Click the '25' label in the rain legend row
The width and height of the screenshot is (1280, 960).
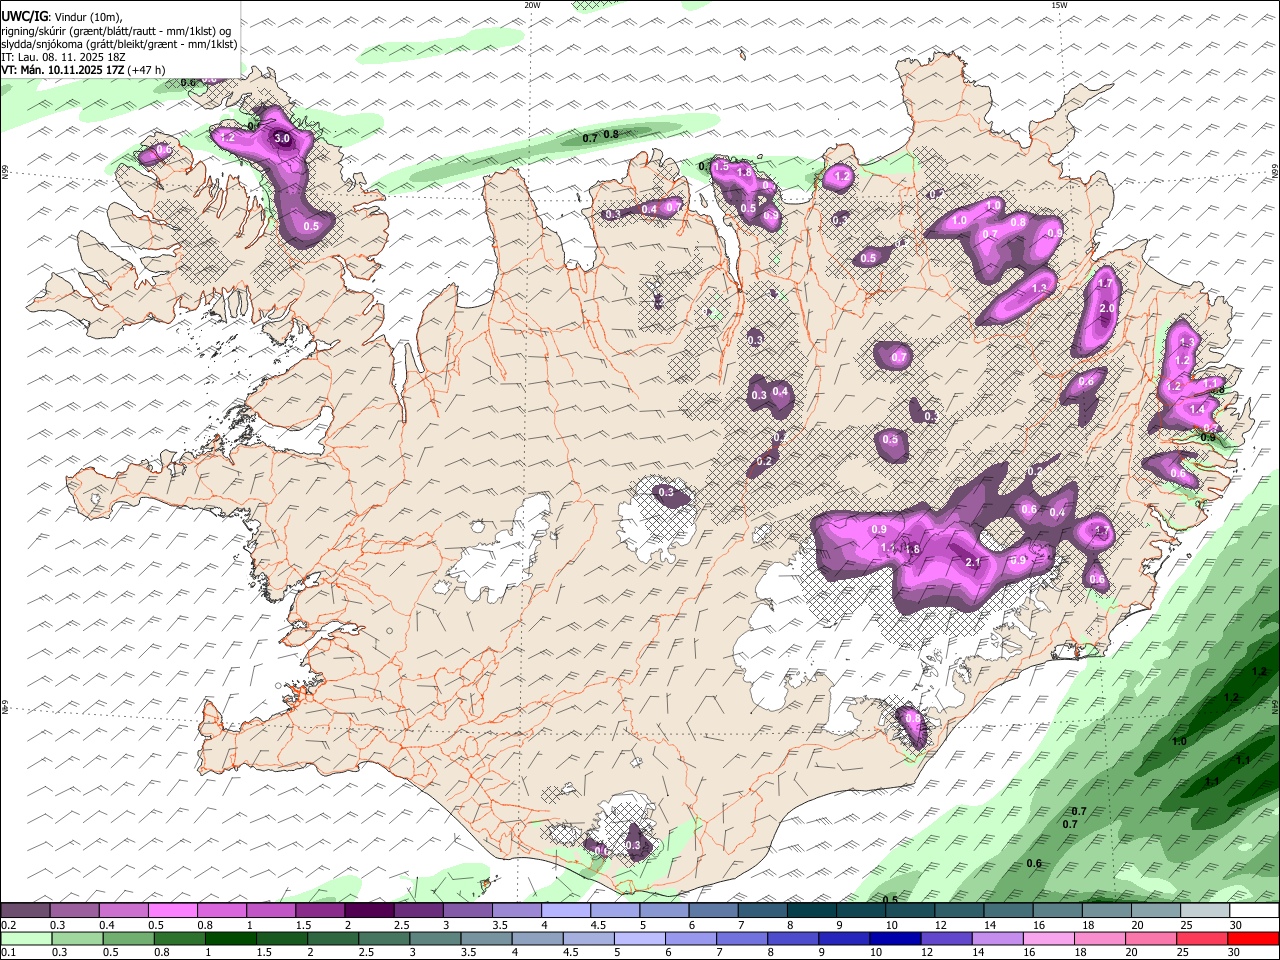click(1182, 952)
